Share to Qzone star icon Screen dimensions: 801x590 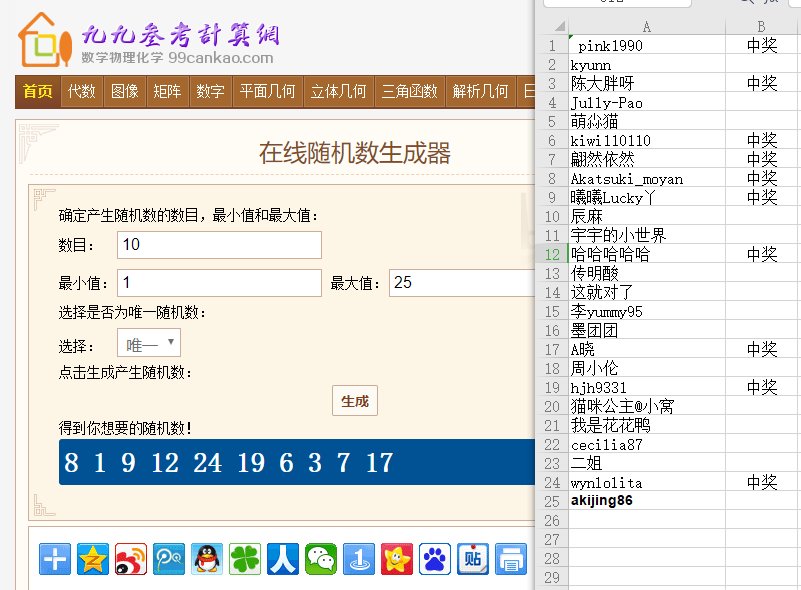tap(92, 559)
